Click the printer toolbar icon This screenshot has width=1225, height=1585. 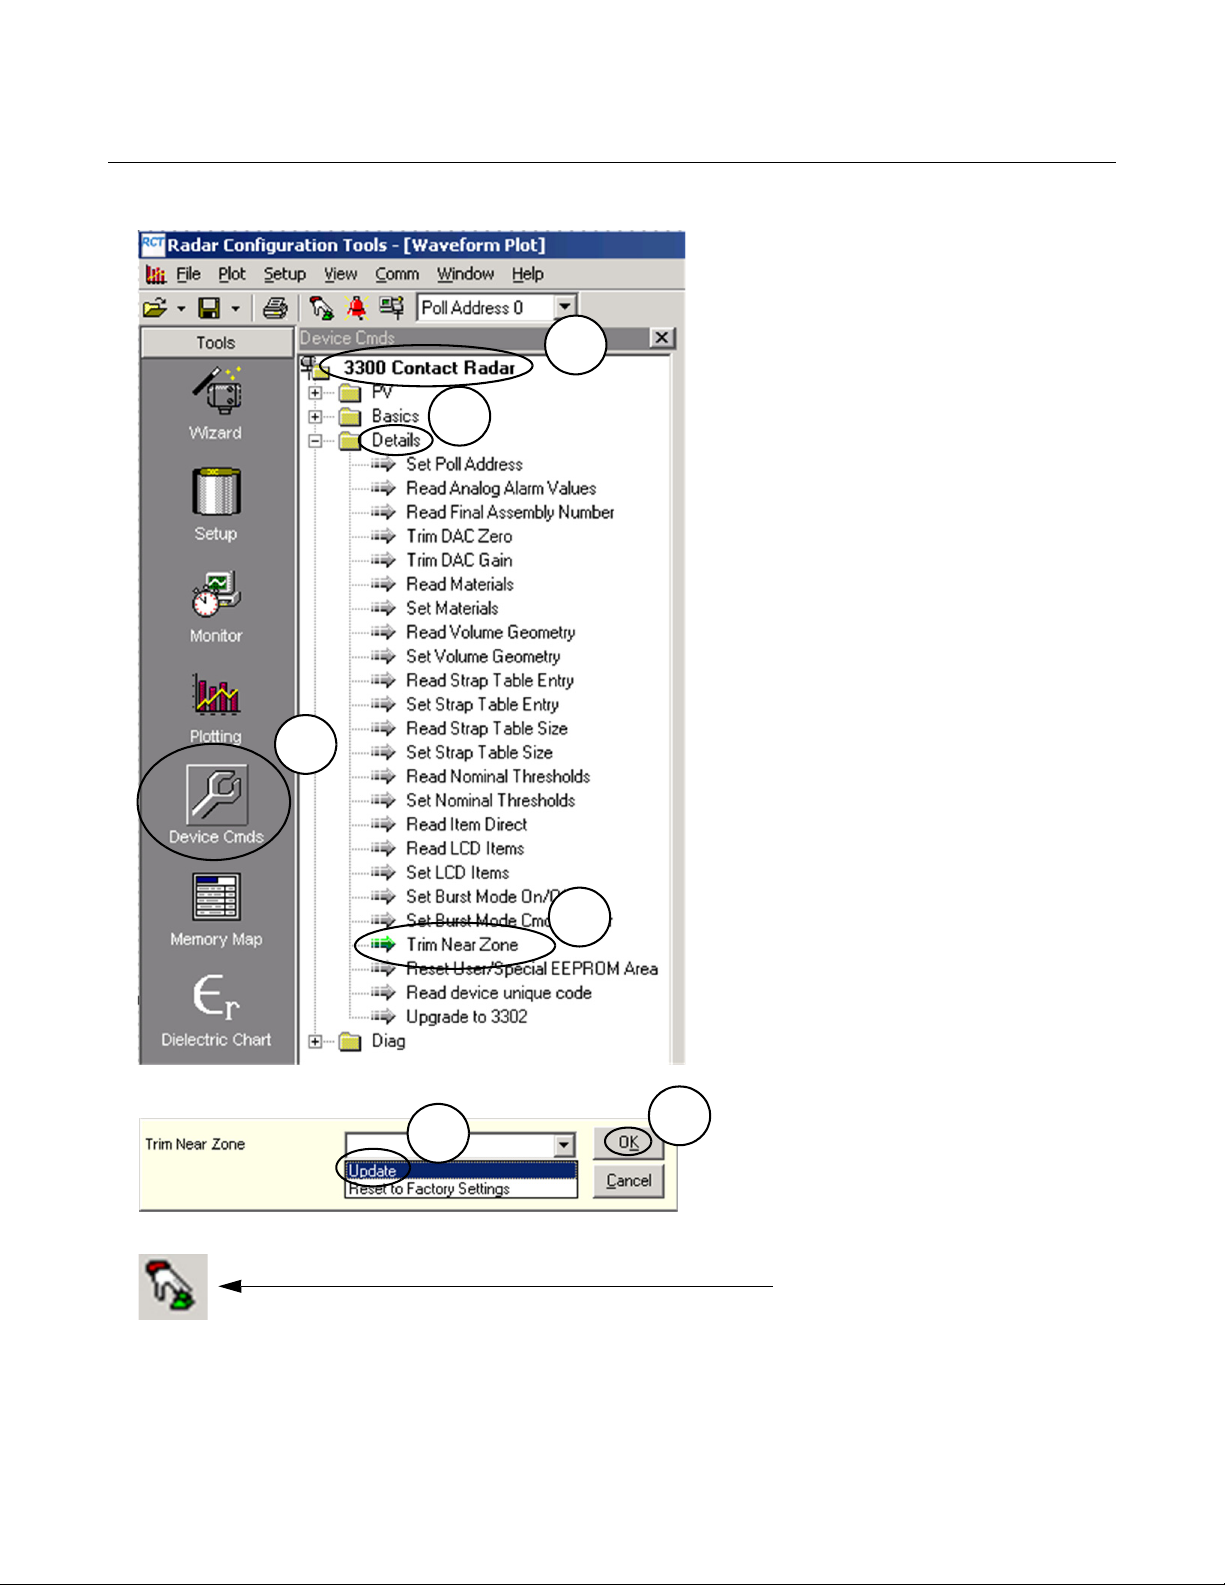click(275, 308)
